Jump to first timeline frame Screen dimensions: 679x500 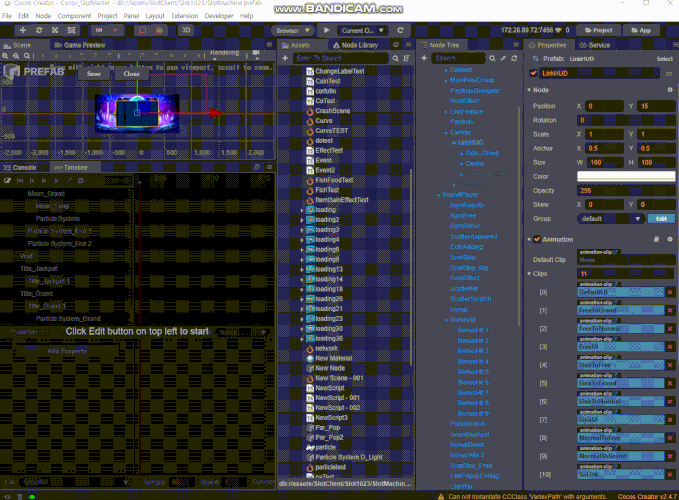20,181
